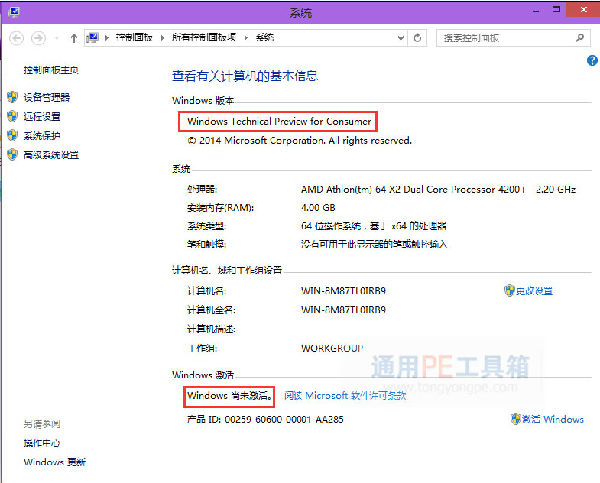This screenshot has height=483, width=600.
Task: Click 激活 Windows activation link
Action: pos(553,419)
